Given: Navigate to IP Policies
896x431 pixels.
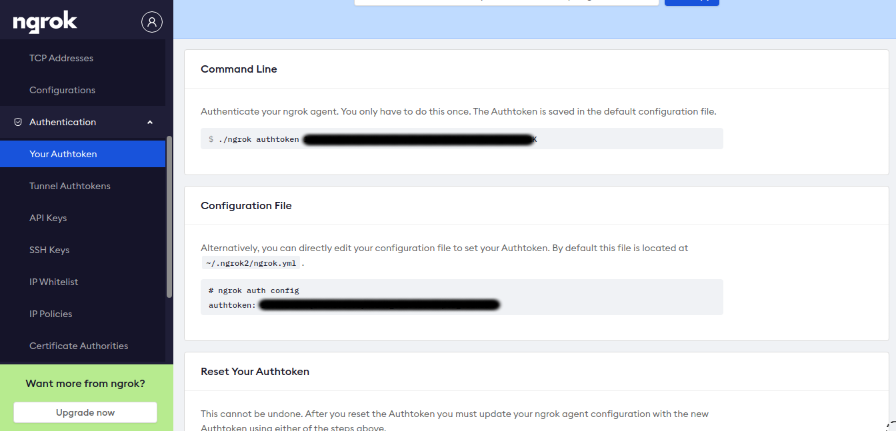Looking at the screenshot, I should click(x=51, y=314).
